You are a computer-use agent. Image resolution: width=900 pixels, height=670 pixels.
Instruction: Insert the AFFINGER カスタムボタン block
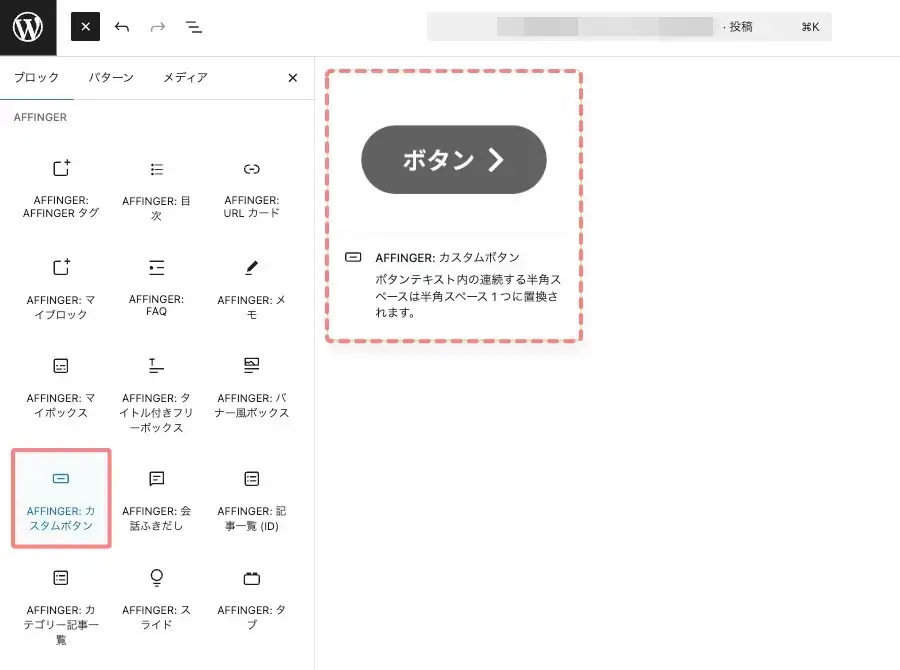pyautogui.click(x=60, y=497)
